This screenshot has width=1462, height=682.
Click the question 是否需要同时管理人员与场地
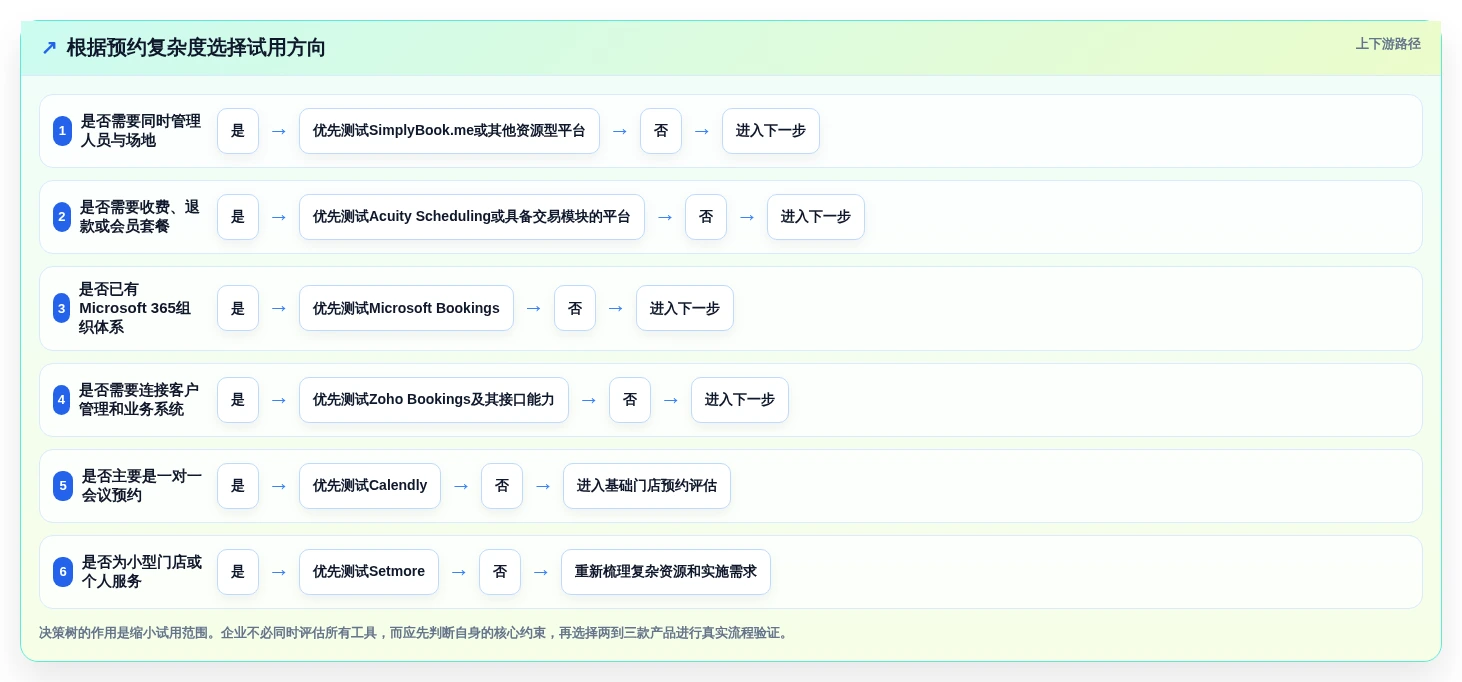pos(141,131)
